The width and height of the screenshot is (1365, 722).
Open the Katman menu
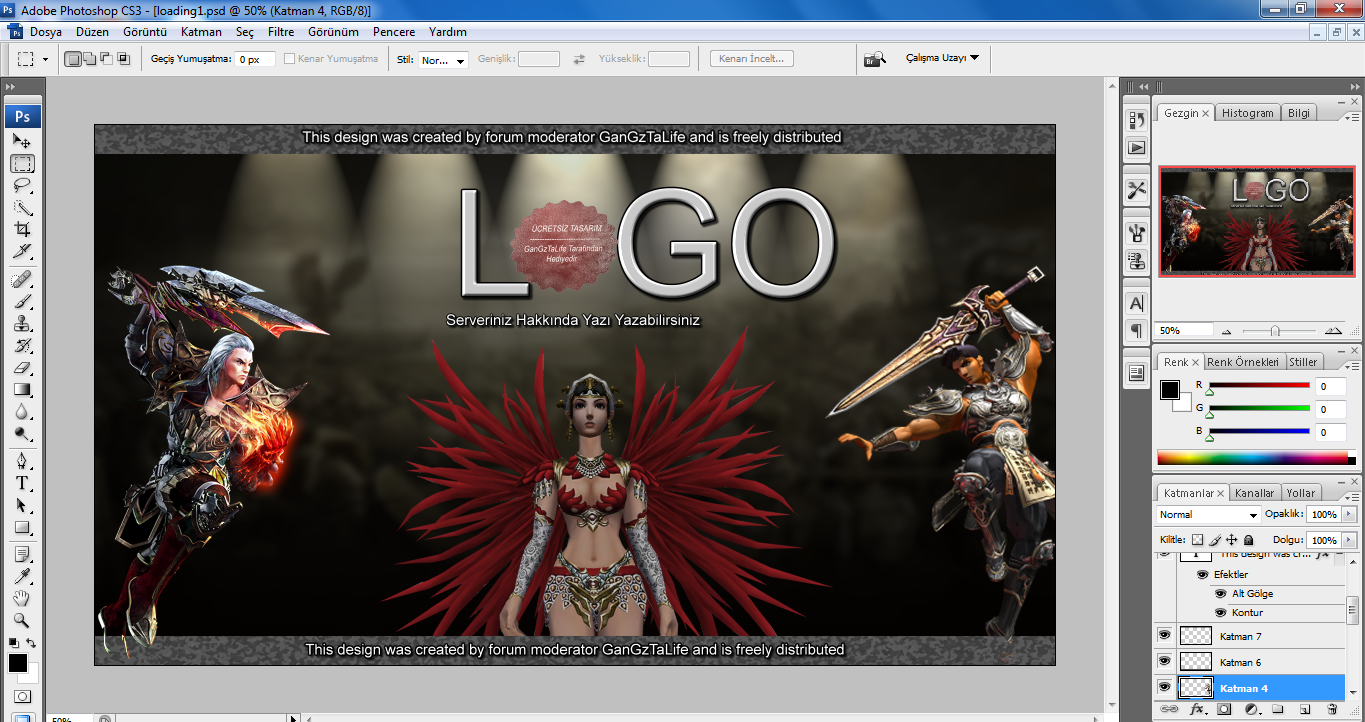(x=201, y=32)
